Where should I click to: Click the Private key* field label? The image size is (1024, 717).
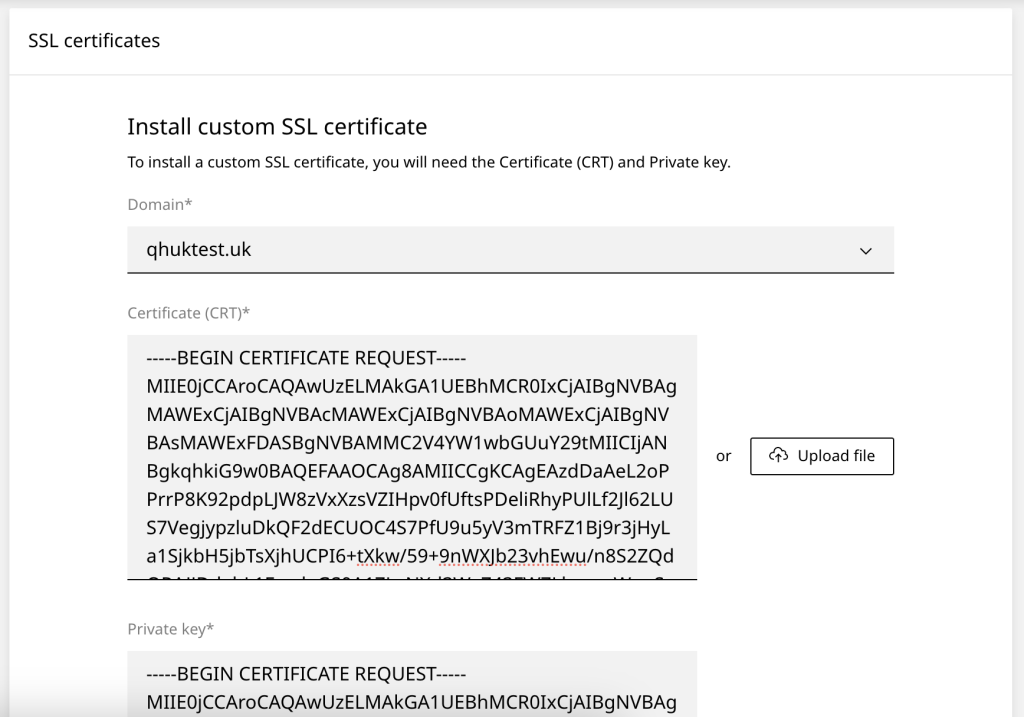[x=170, y=629]
